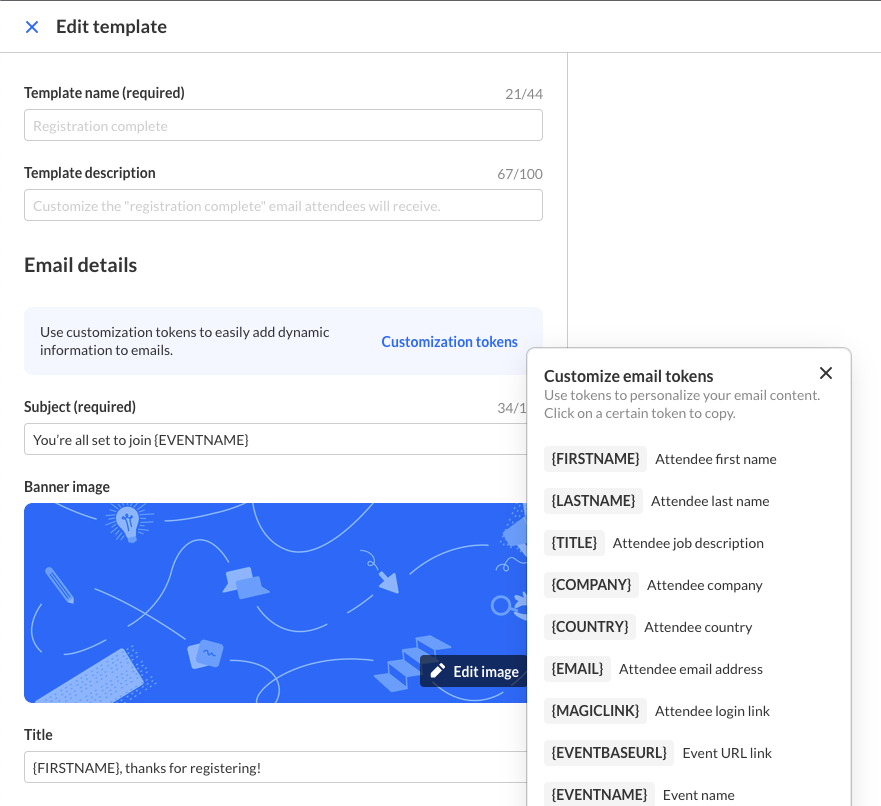881x806 pixels.
Task: Click the 'Attendee company' text
Action: tap(705, 585)
